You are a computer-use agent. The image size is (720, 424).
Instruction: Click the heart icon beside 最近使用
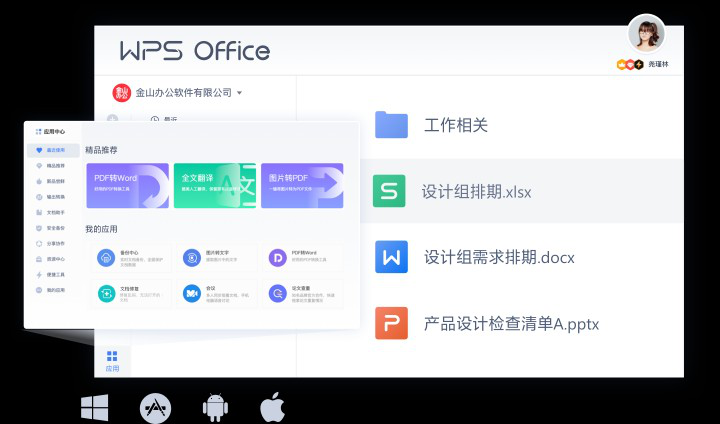click(x=39, y=150)
